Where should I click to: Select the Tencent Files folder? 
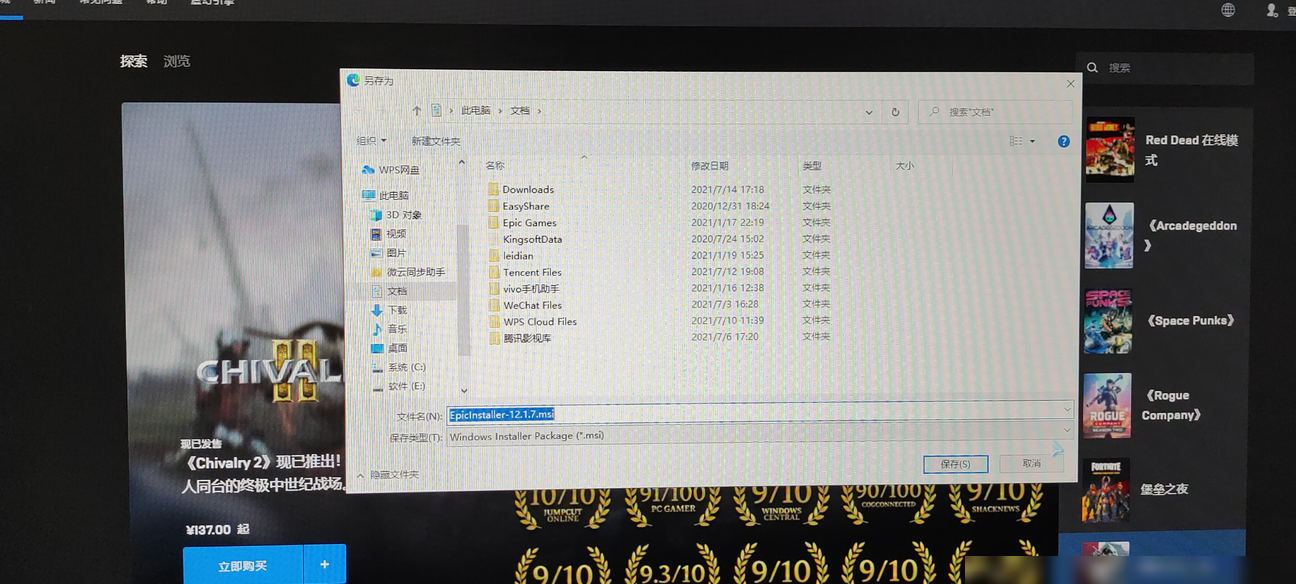[525, 272]
